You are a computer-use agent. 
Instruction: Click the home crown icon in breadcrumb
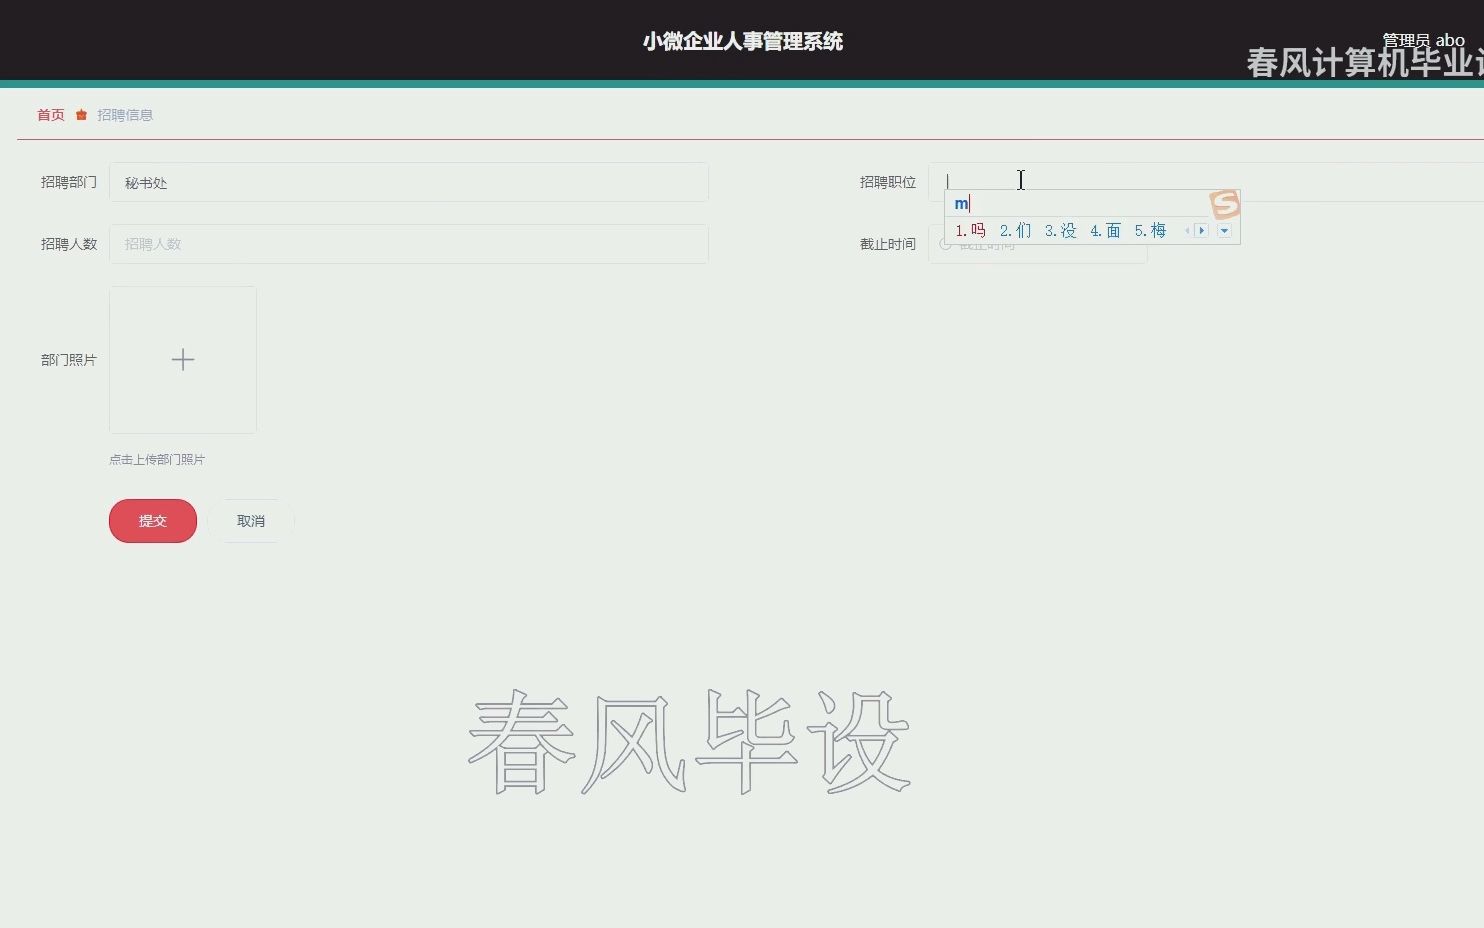[82, 115]
